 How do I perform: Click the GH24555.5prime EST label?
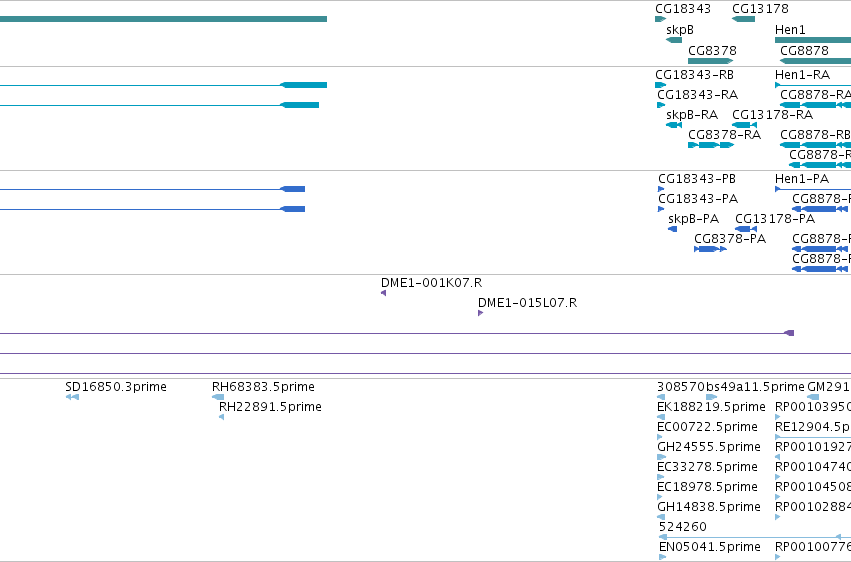tap(709, 447)
